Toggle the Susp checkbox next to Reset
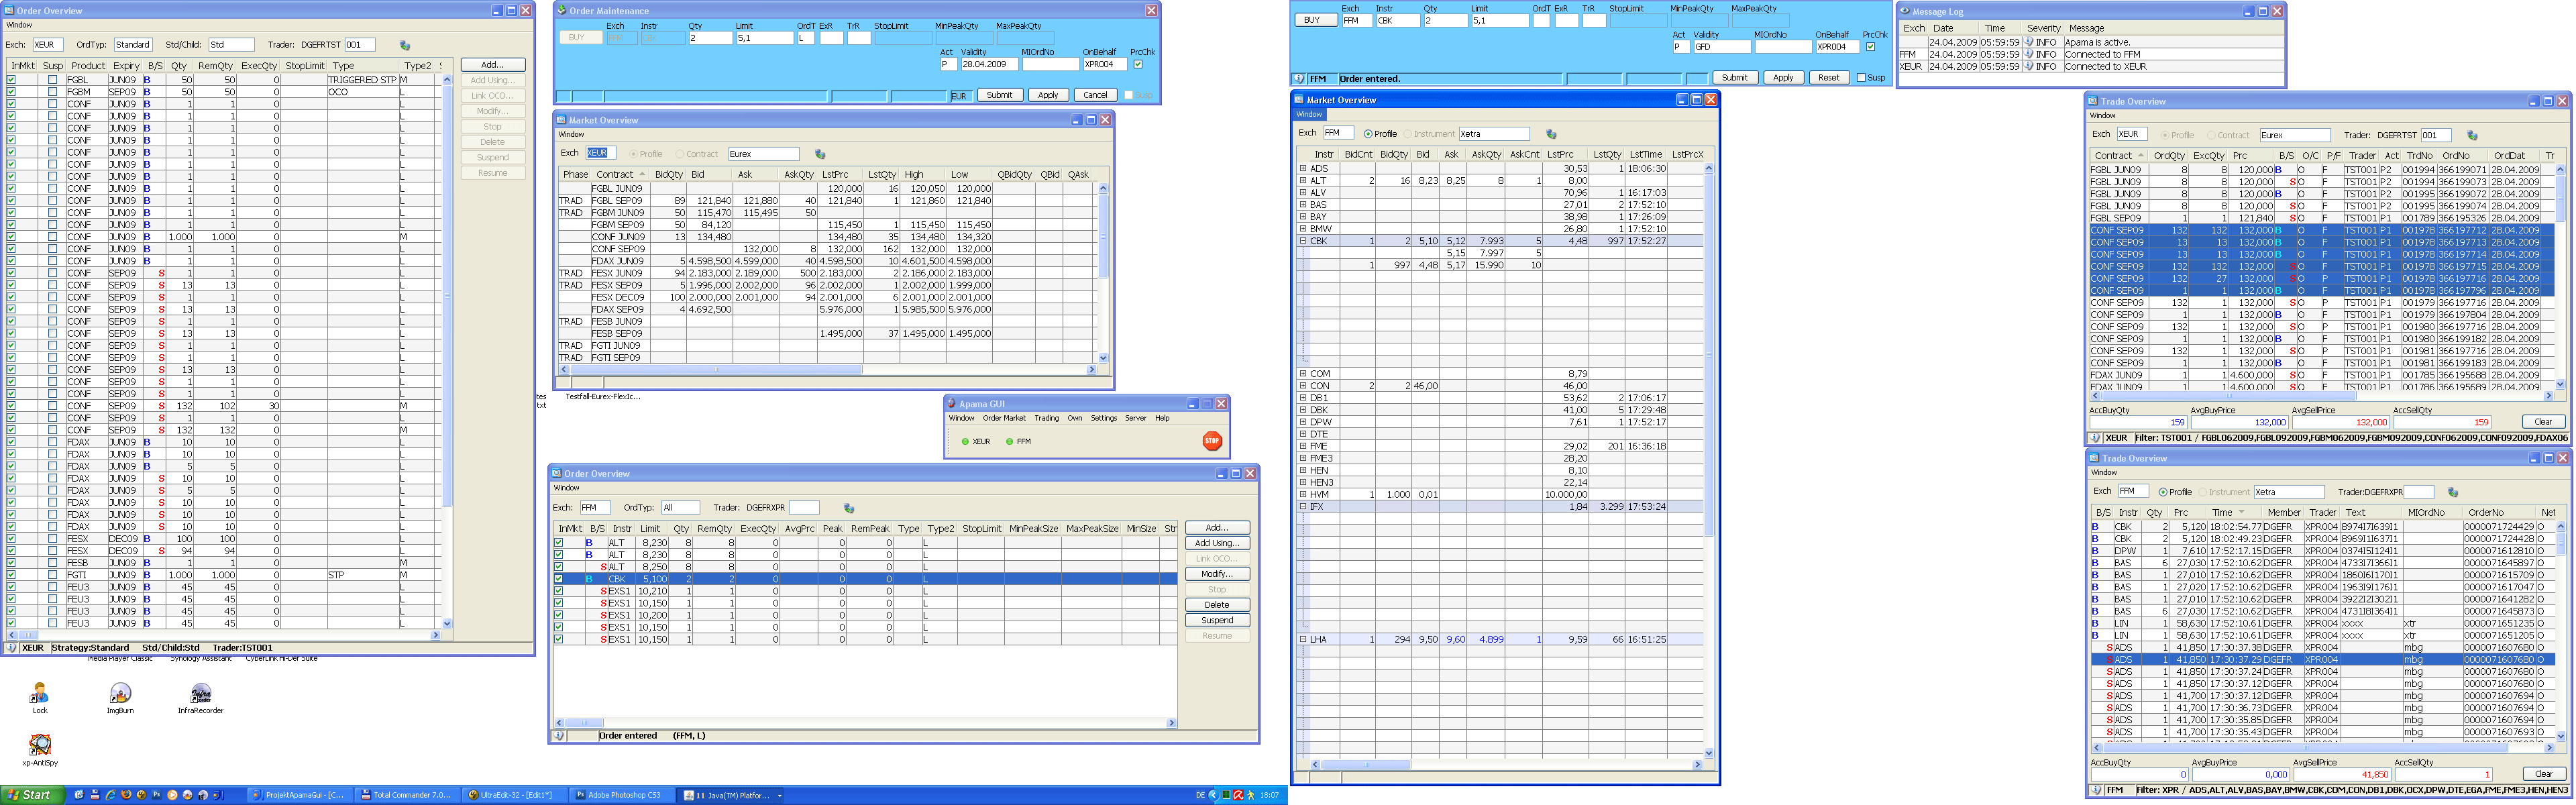Viewport: 2576px width, 805px height. click(1861, 78)
